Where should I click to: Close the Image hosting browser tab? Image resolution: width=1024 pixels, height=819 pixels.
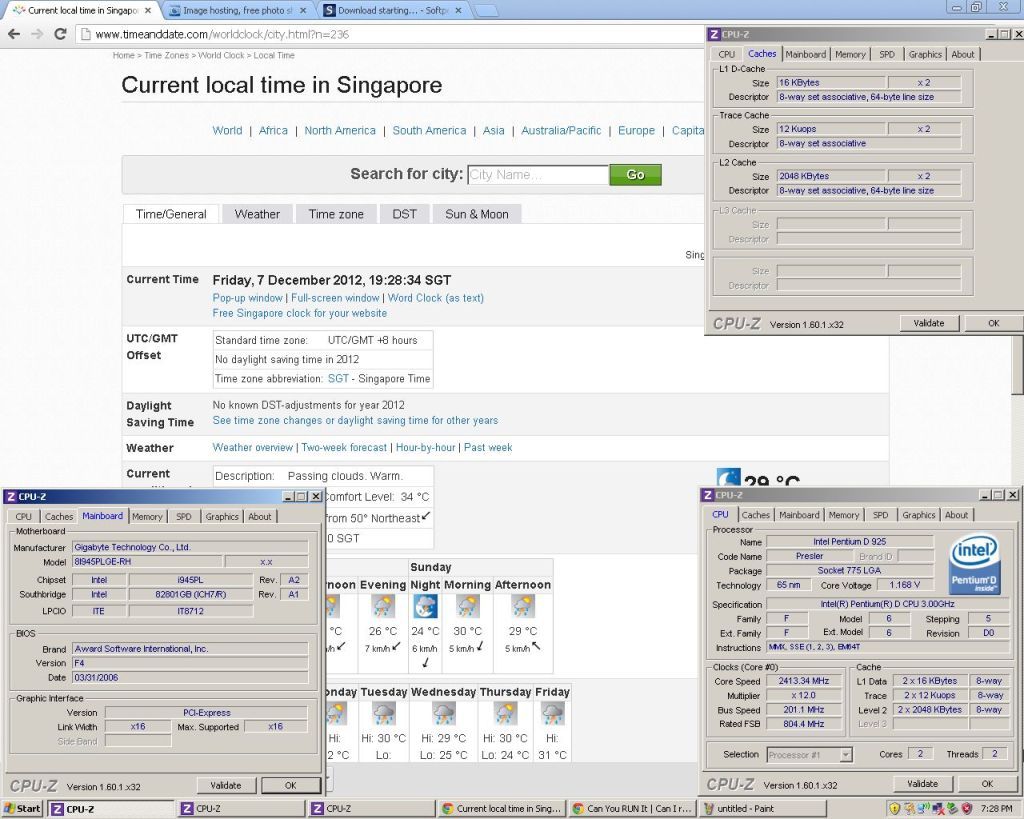point(304,10)
